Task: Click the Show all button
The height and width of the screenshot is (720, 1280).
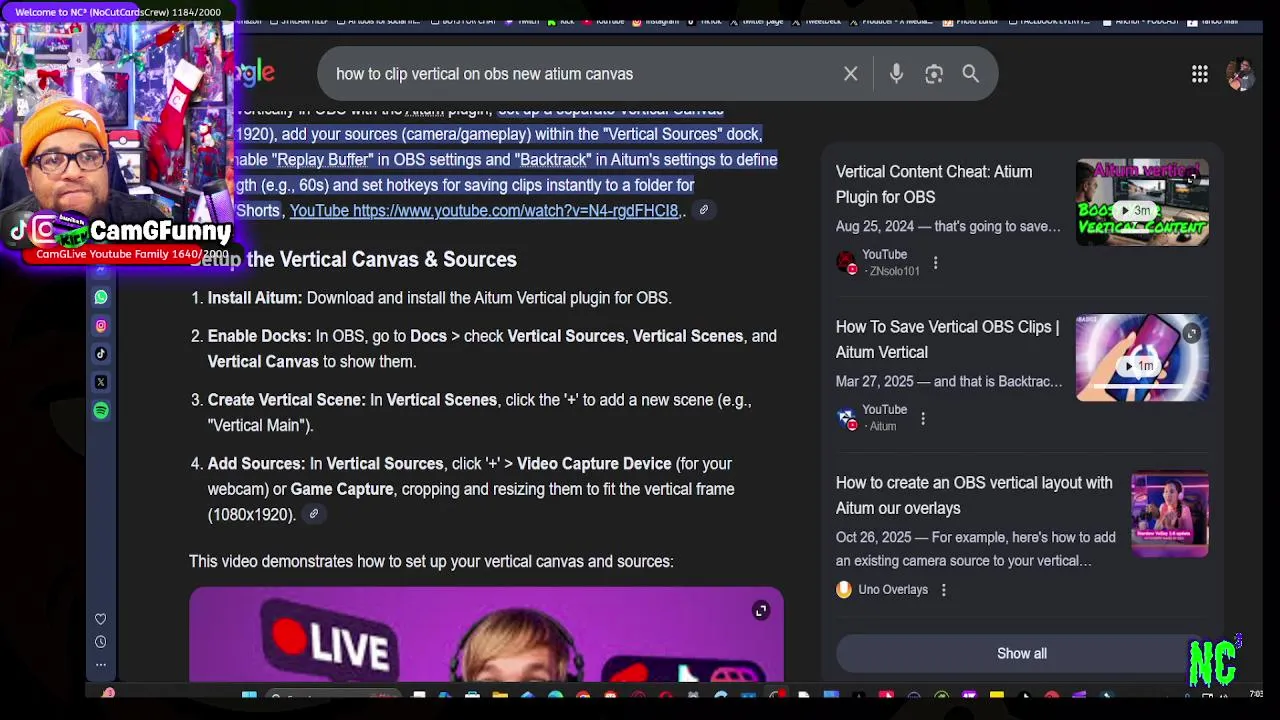Action: click(1022, 653)
